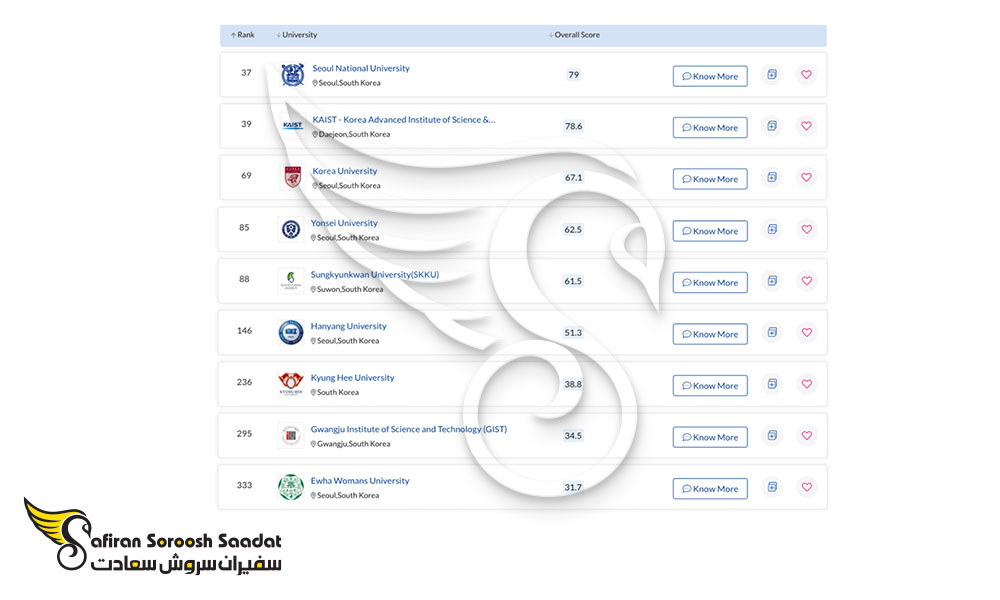Click Know More for Ewha Womans University
This screenshot has height=600, width=1000.
[x=710, y=489]
